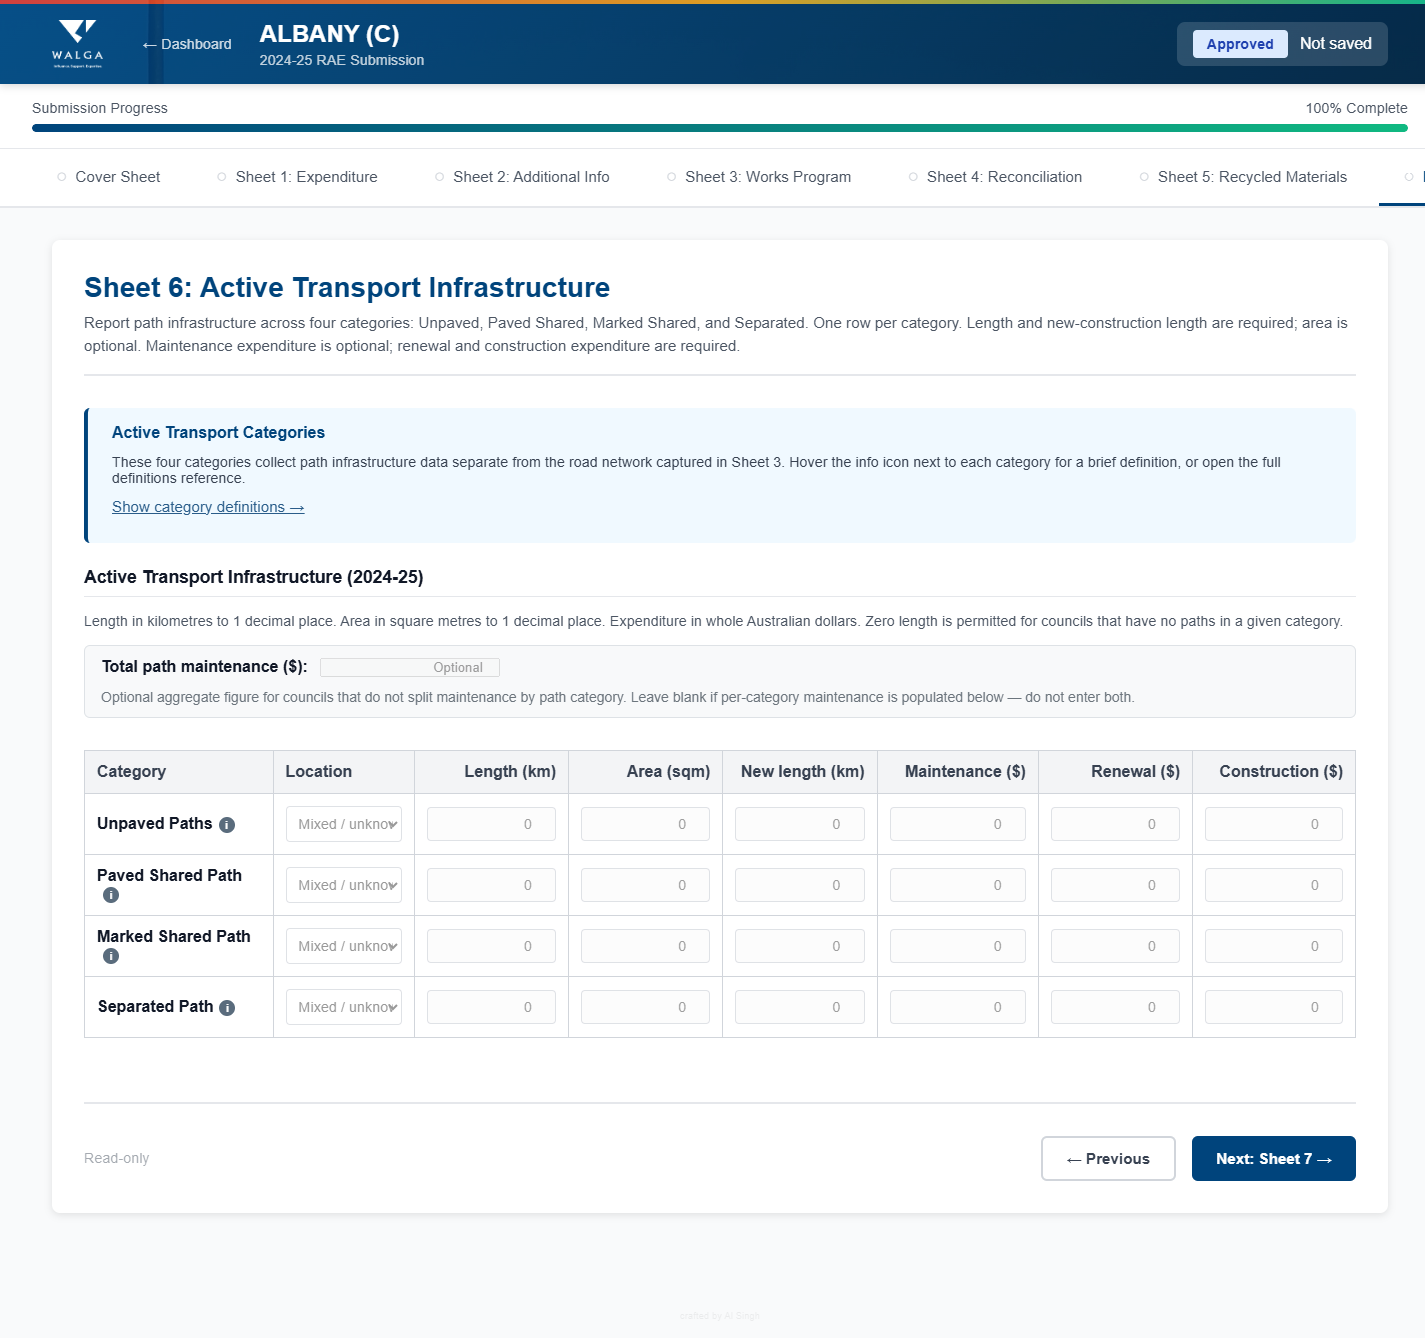Image resolution: width=1425 pixels, height=1338 pixels.
Task: Click New length field for Marked Shared Path
Action: click(x=799, y=946)
